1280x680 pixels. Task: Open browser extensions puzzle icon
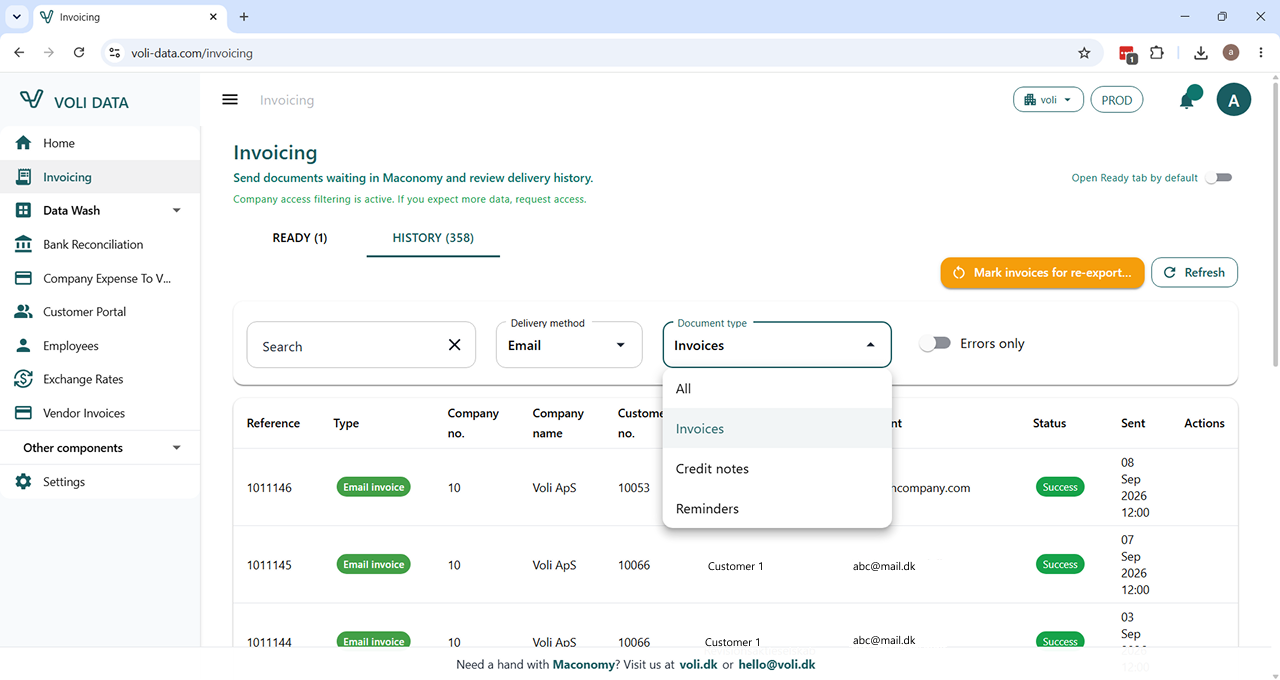1157,53
